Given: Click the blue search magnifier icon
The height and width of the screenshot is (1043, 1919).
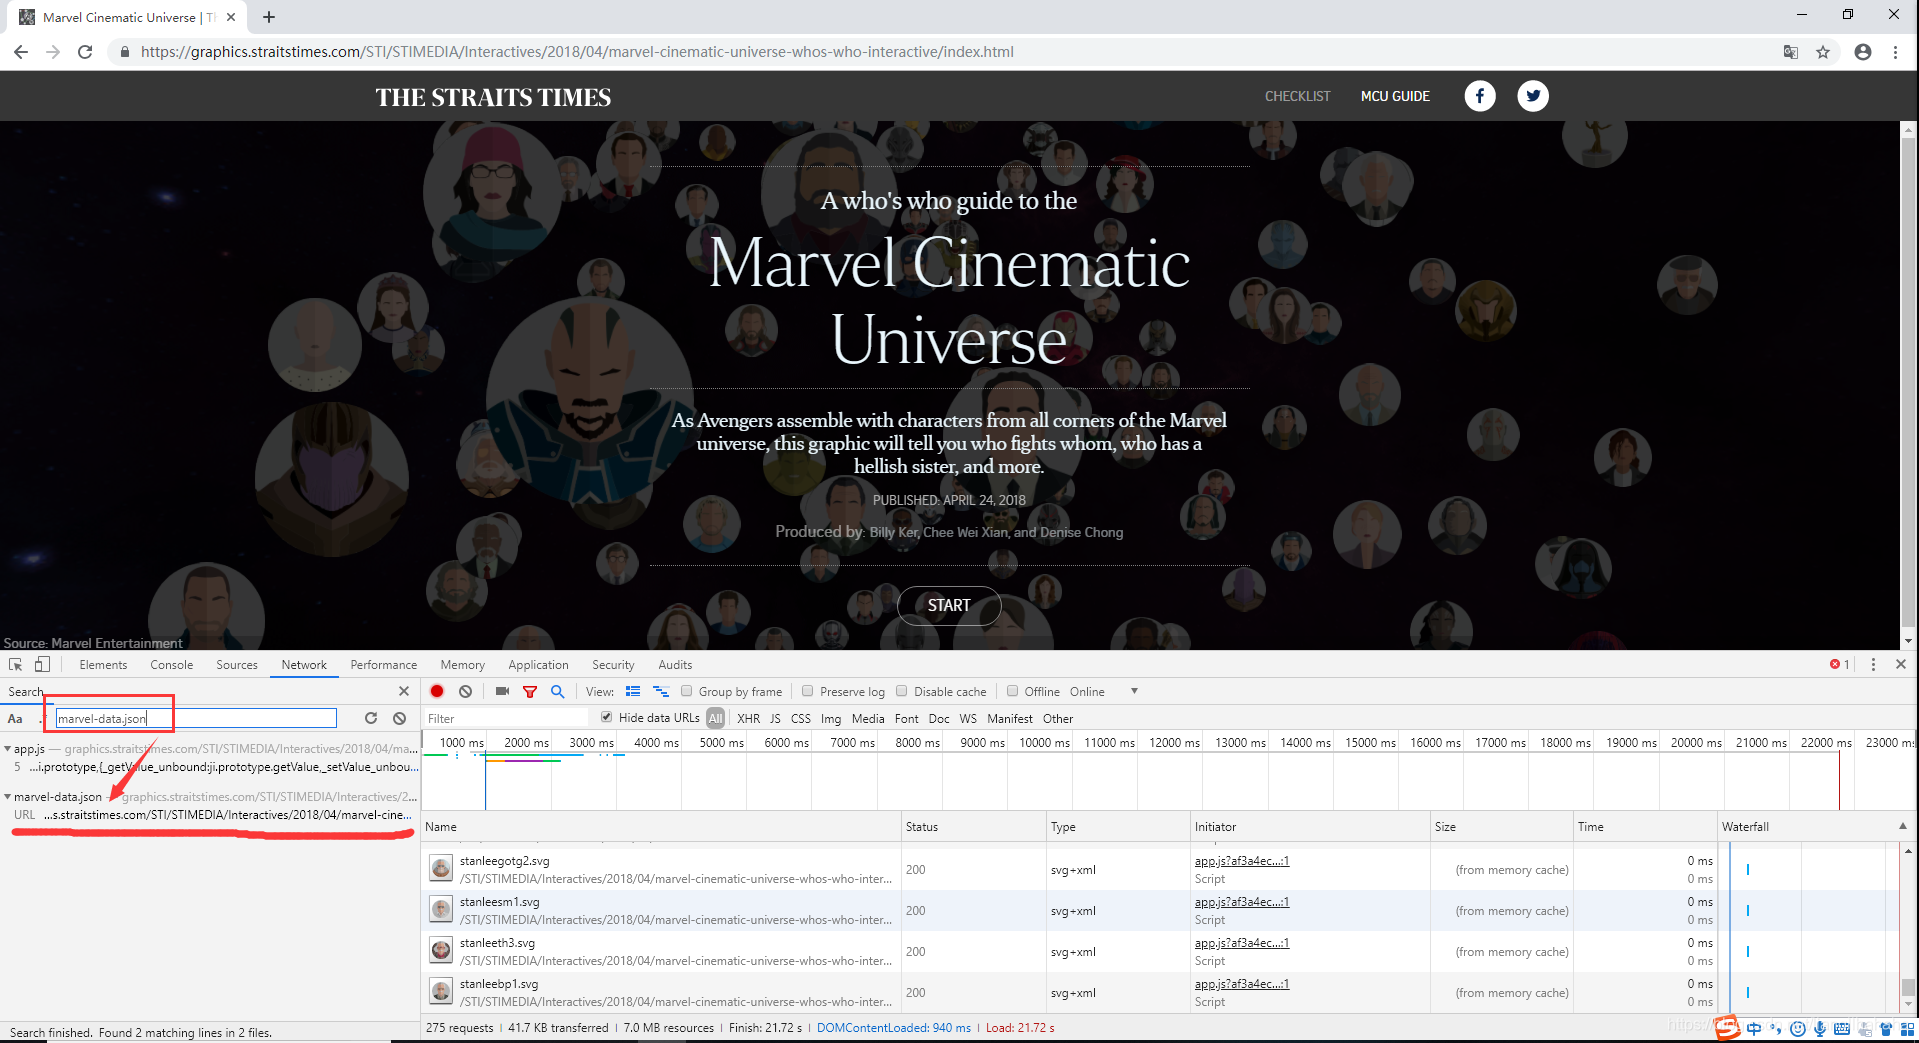Looking at the screenshot, I should (558, 691).
